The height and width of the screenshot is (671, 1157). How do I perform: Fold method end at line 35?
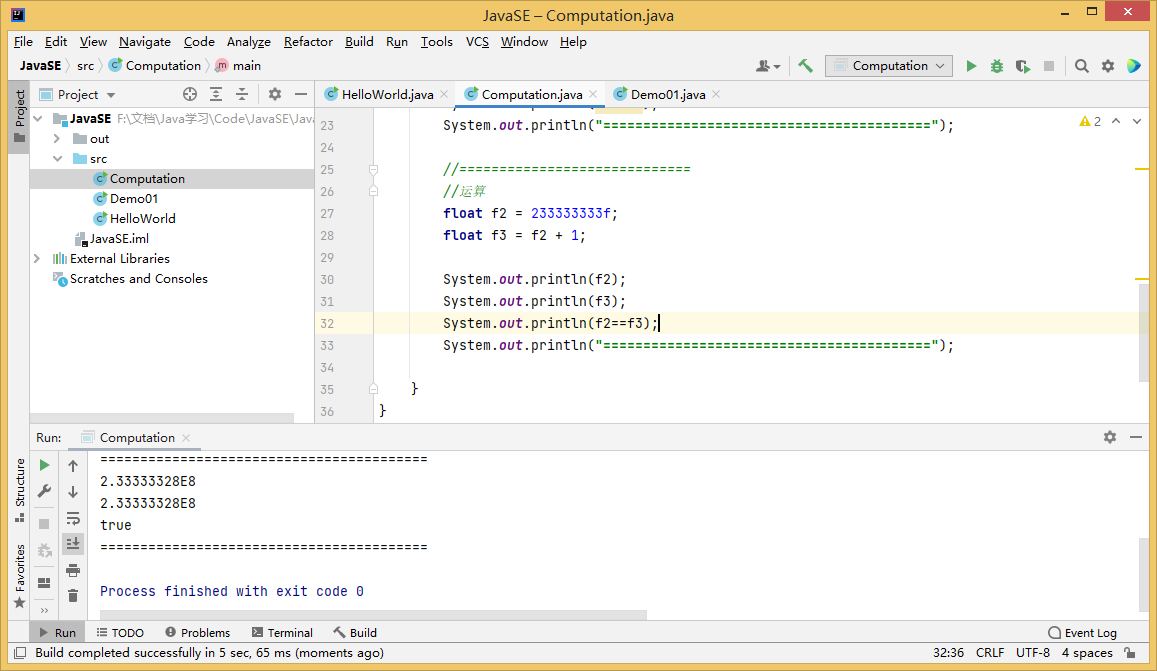point(373,389)
